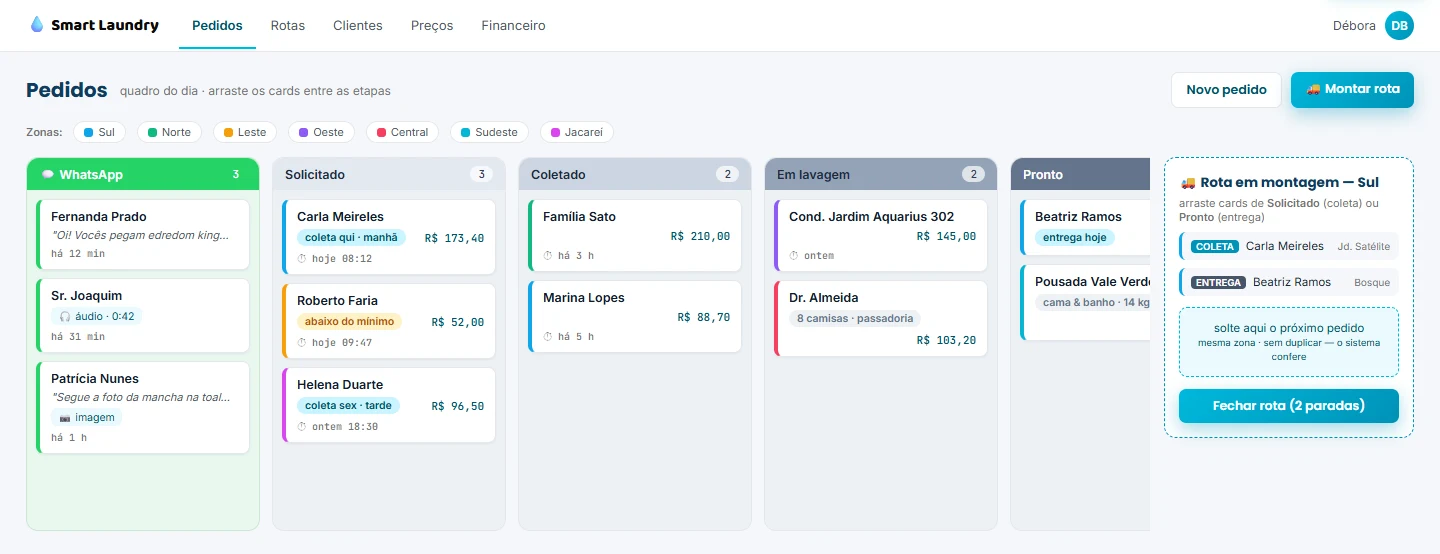Toggle the Leste zone filter
The height and width of the screenshot is (554, 1440).
click(245, 132)
